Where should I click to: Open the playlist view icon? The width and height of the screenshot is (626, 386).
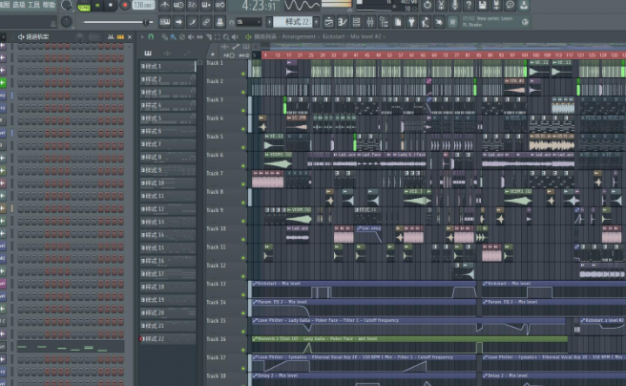(x=329, y=22)
